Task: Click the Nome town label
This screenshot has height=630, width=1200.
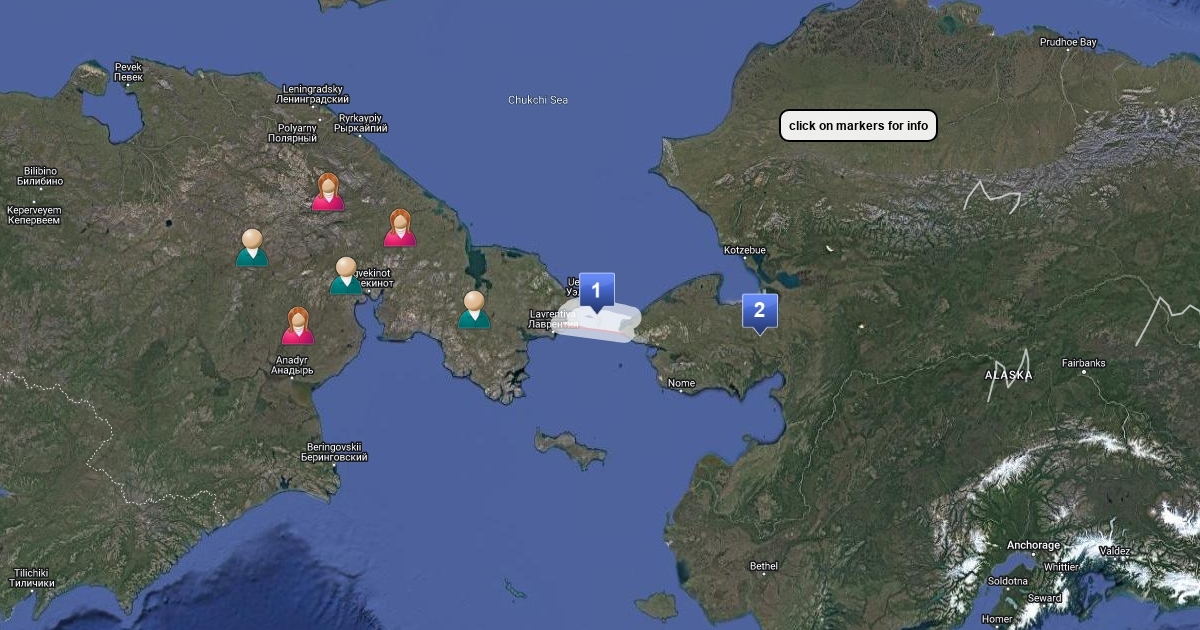Action: pos(681,383)
